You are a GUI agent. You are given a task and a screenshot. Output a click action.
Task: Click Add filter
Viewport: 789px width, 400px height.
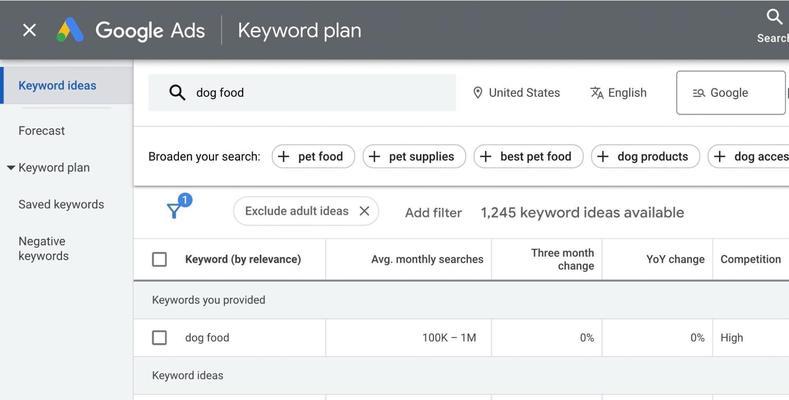pyautogui.click(x=433, y=213)
